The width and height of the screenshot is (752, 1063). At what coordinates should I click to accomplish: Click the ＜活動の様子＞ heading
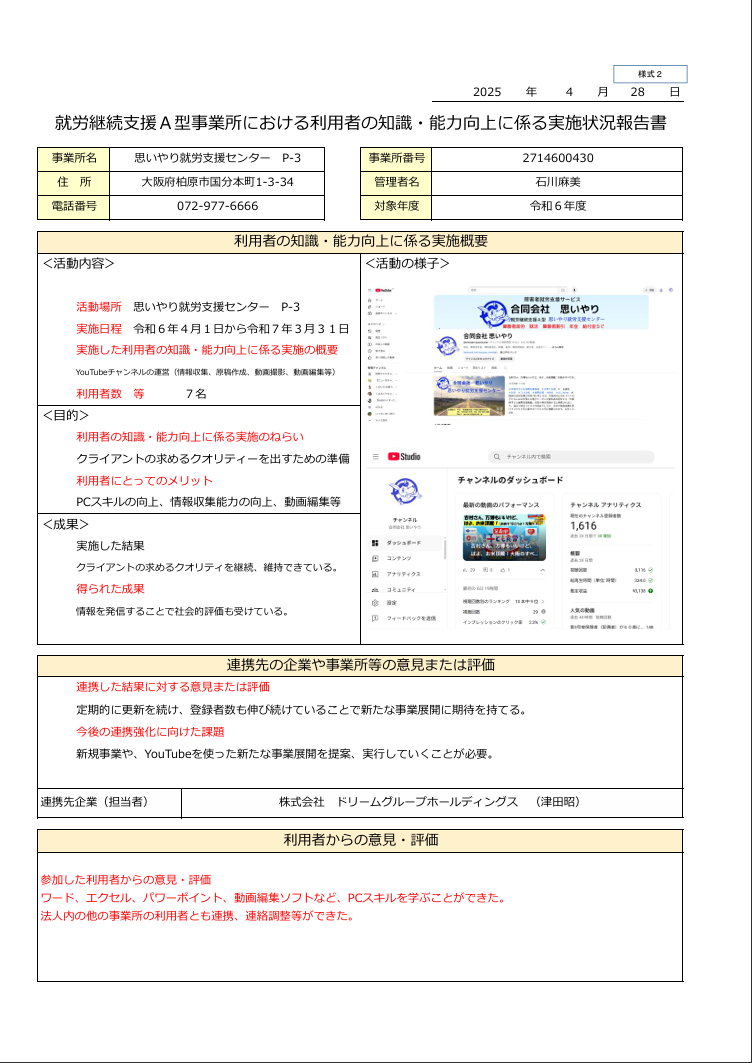408,264
